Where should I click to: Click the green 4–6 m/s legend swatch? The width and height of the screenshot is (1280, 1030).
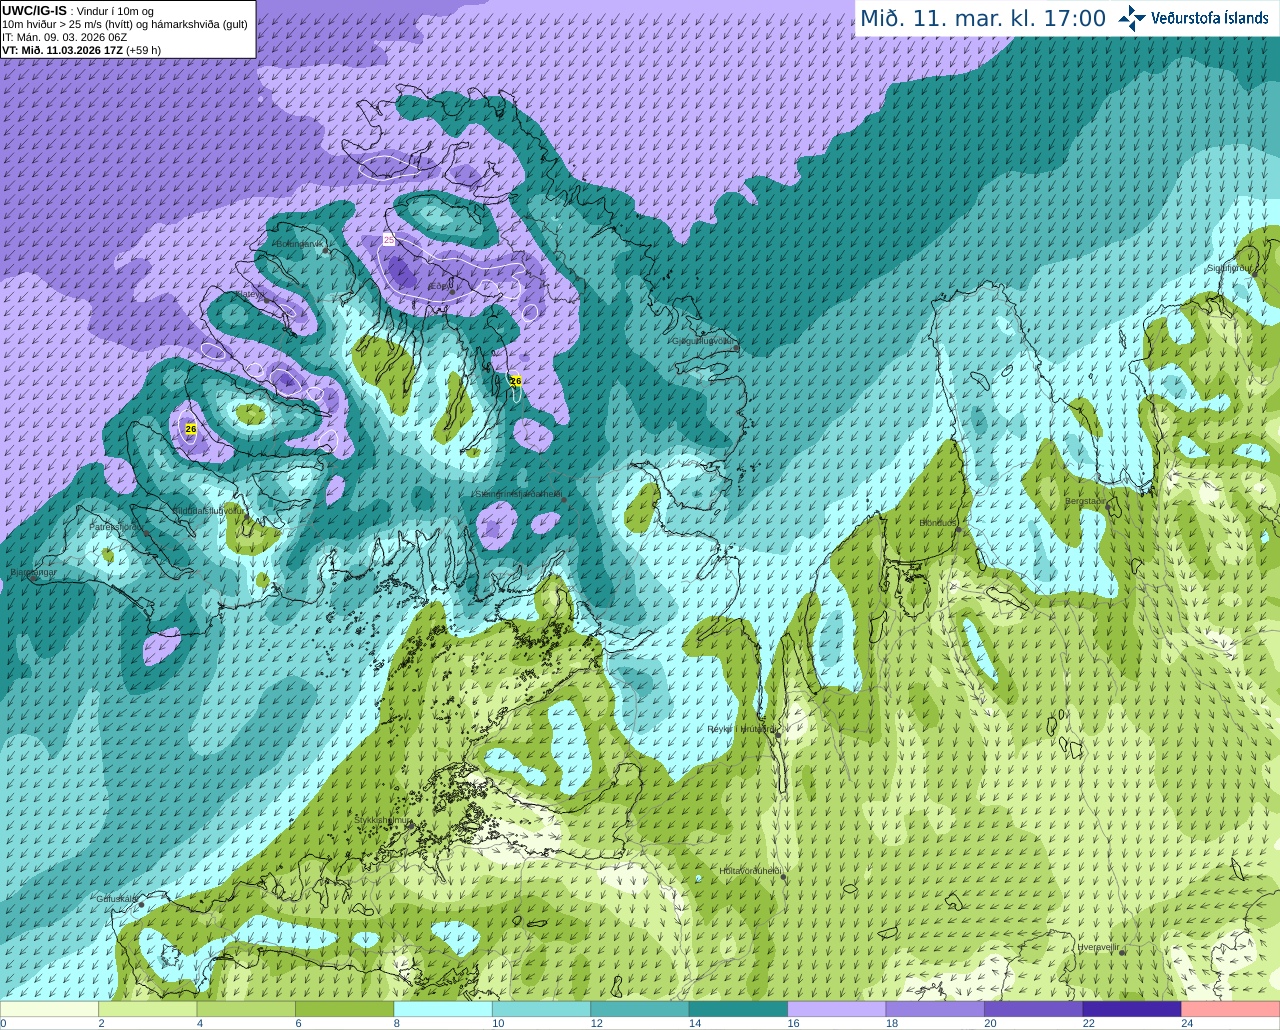pos(246,1008)
